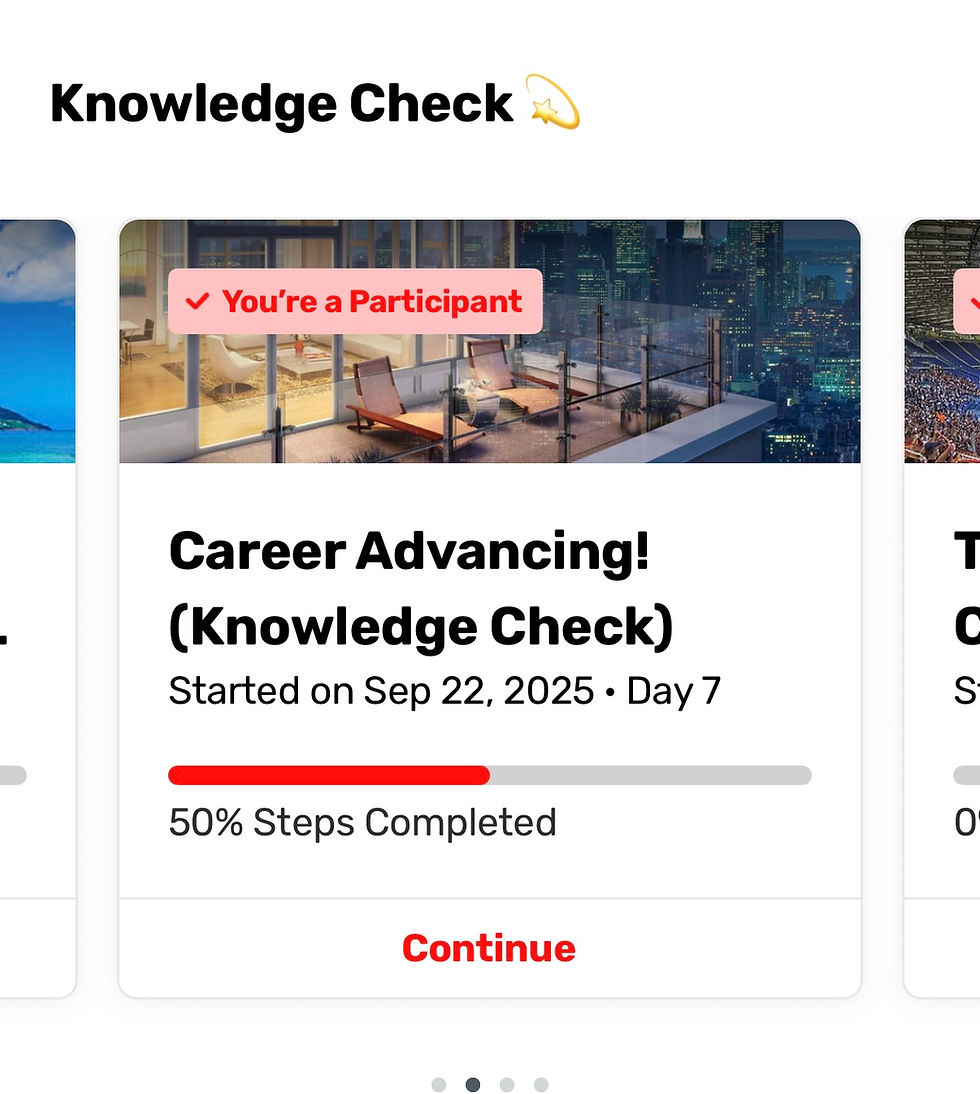The image size is (980, 1094).
Task: Click the "You're a Participant" badge
Action: [355, 301]
